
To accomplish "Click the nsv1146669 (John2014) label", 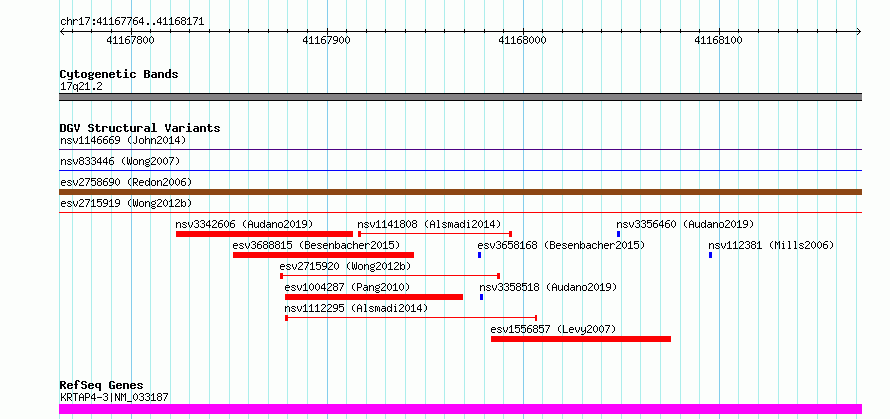I will pos(123,140).
